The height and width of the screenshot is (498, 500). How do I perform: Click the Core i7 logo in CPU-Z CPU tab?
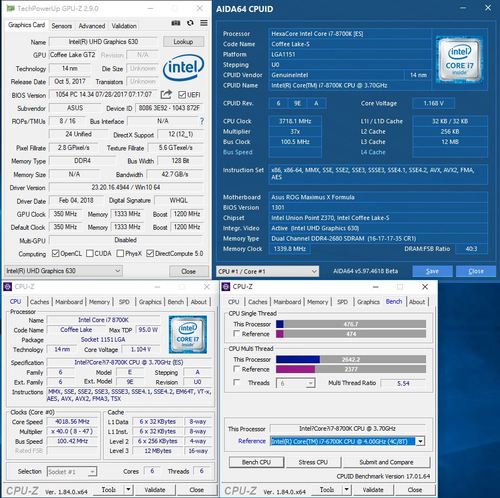click(188, 334)
